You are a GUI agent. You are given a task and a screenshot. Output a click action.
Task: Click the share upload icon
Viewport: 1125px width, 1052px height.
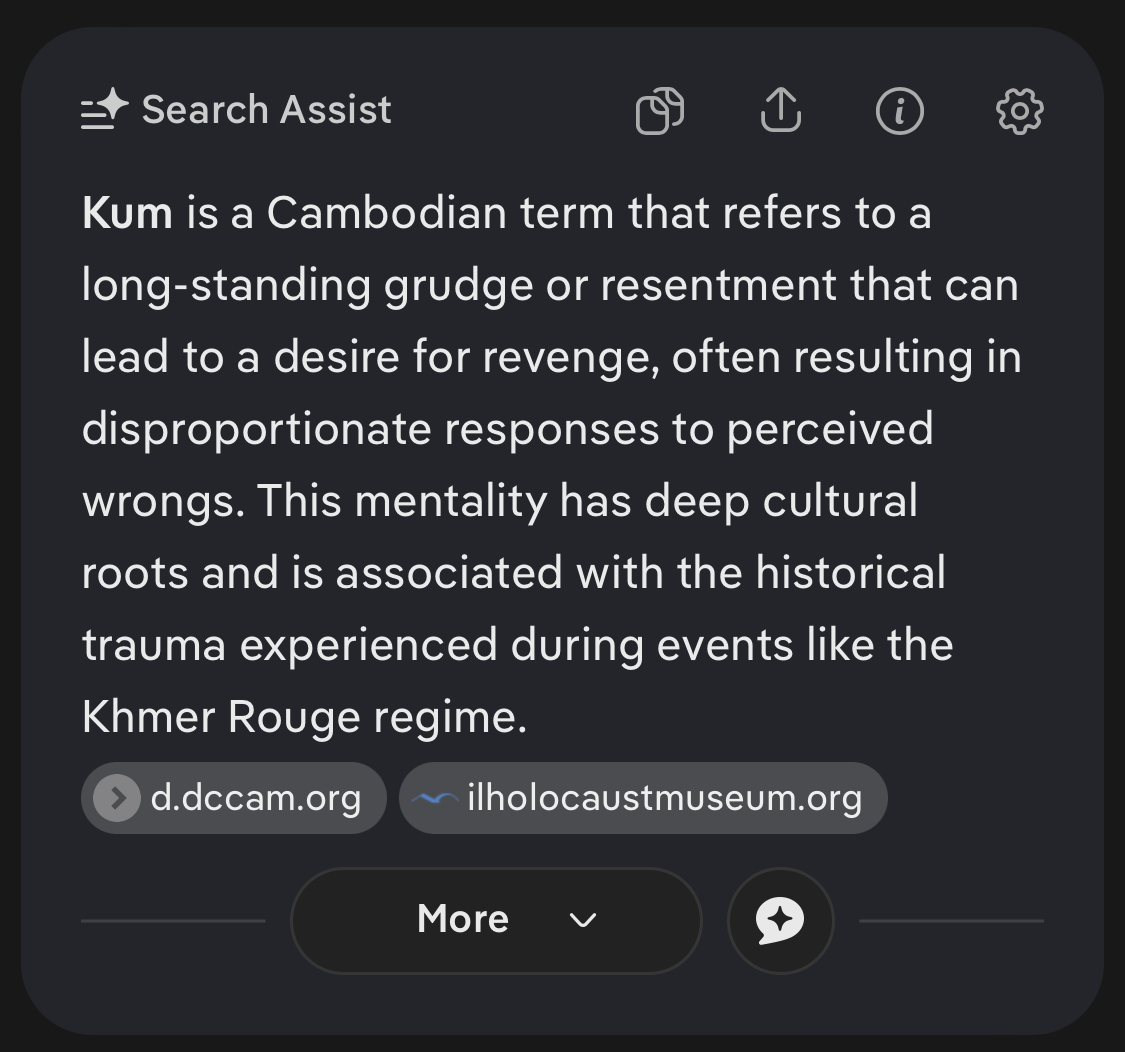point(781,111)
